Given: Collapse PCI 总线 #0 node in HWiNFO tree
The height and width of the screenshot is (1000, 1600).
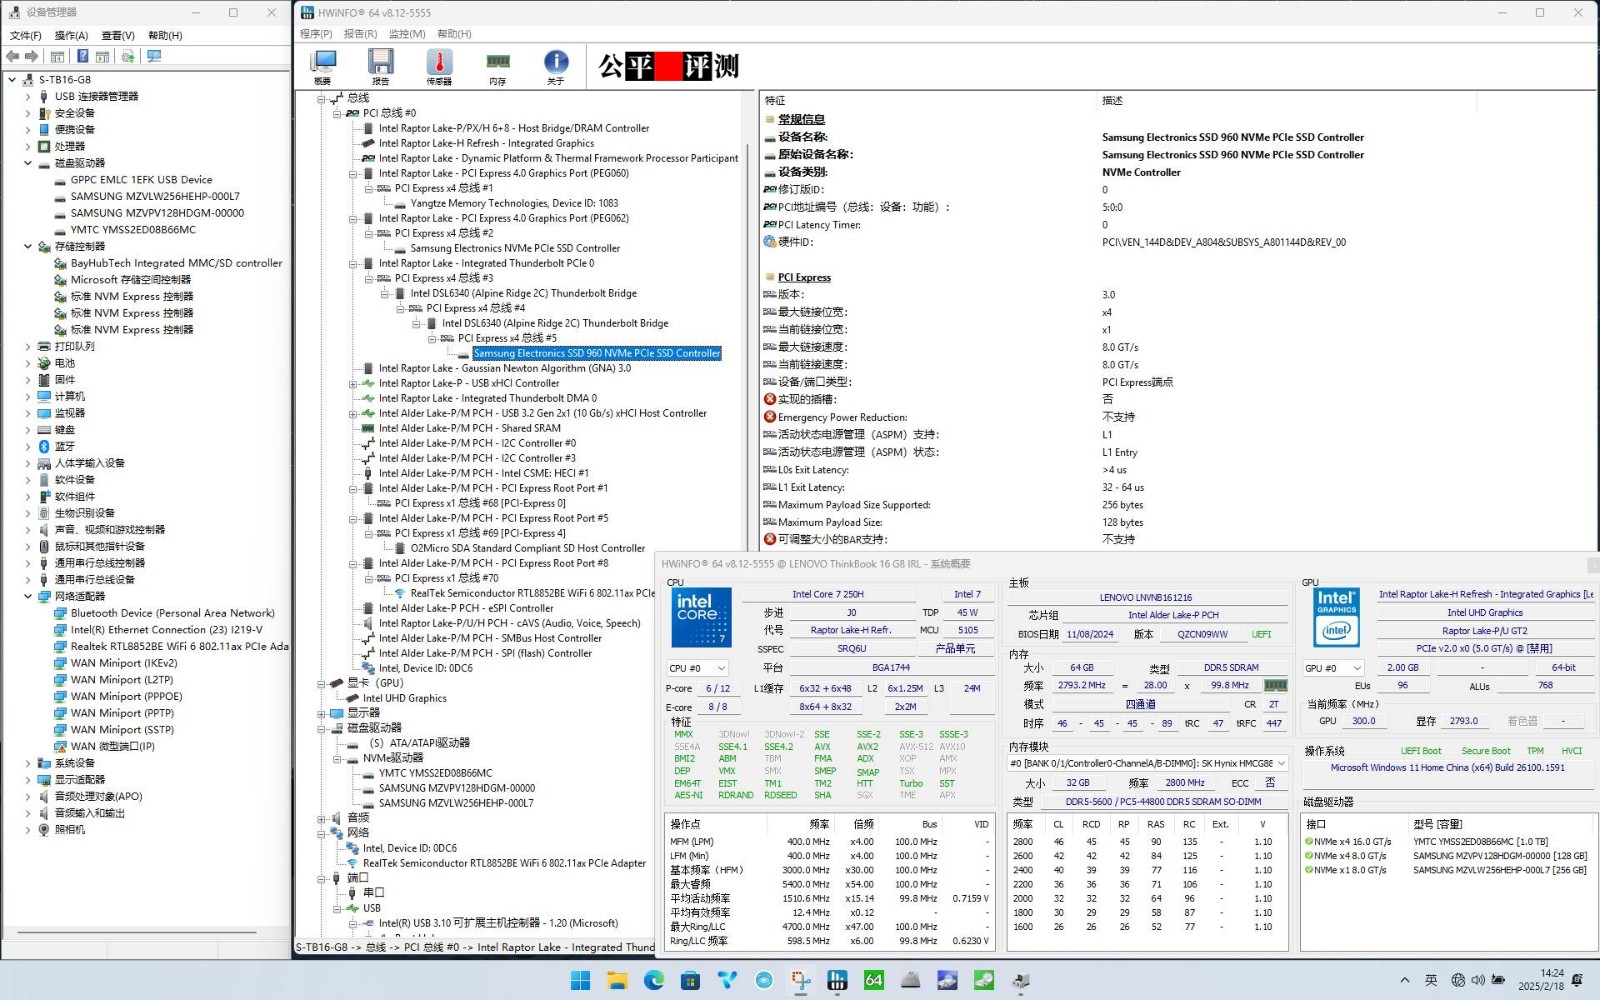Looking at the screenshot, I should (337, 113).
